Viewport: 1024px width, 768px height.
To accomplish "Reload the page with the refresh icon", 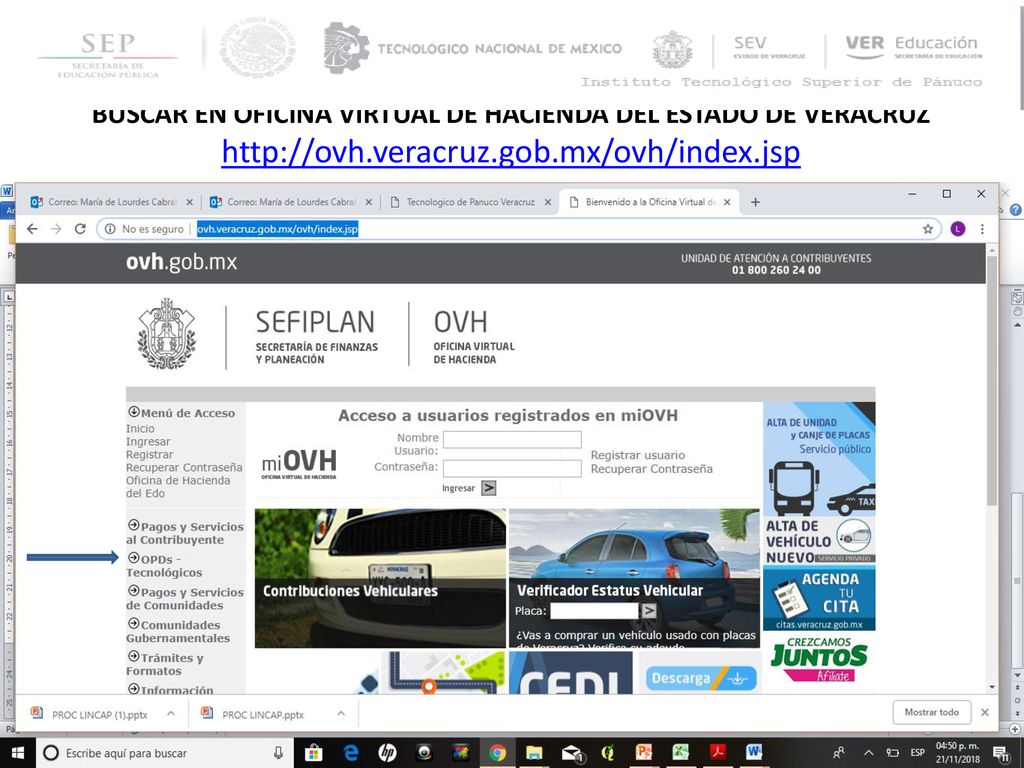I will [x=80, y=229].
